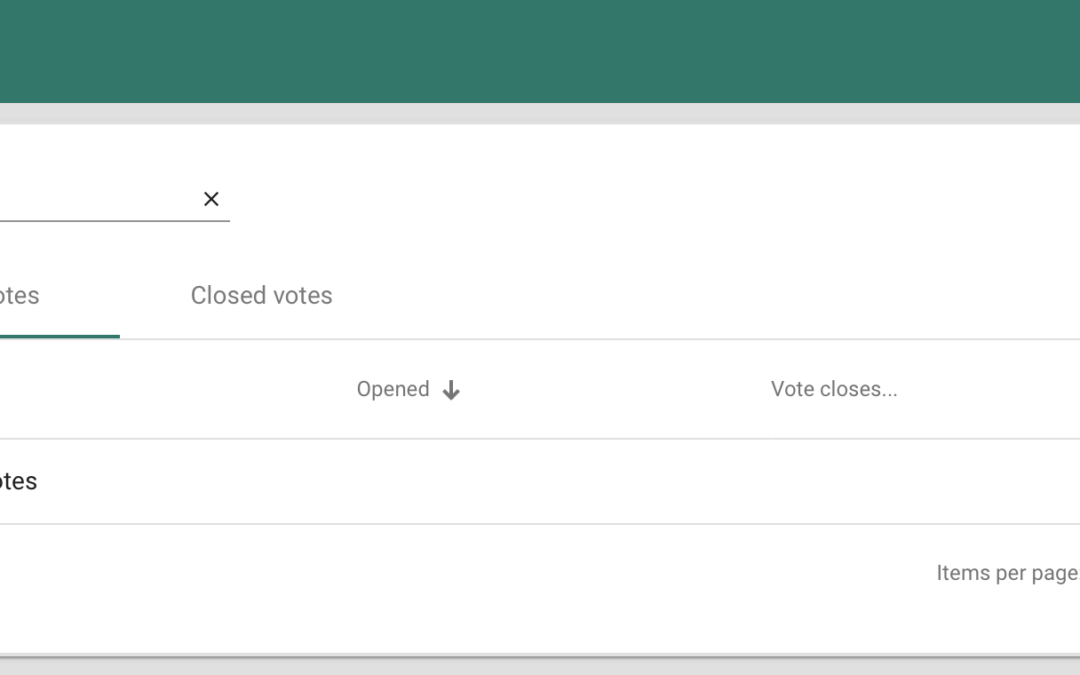
Task: Click the green application header bar
Action: [540, 50]
